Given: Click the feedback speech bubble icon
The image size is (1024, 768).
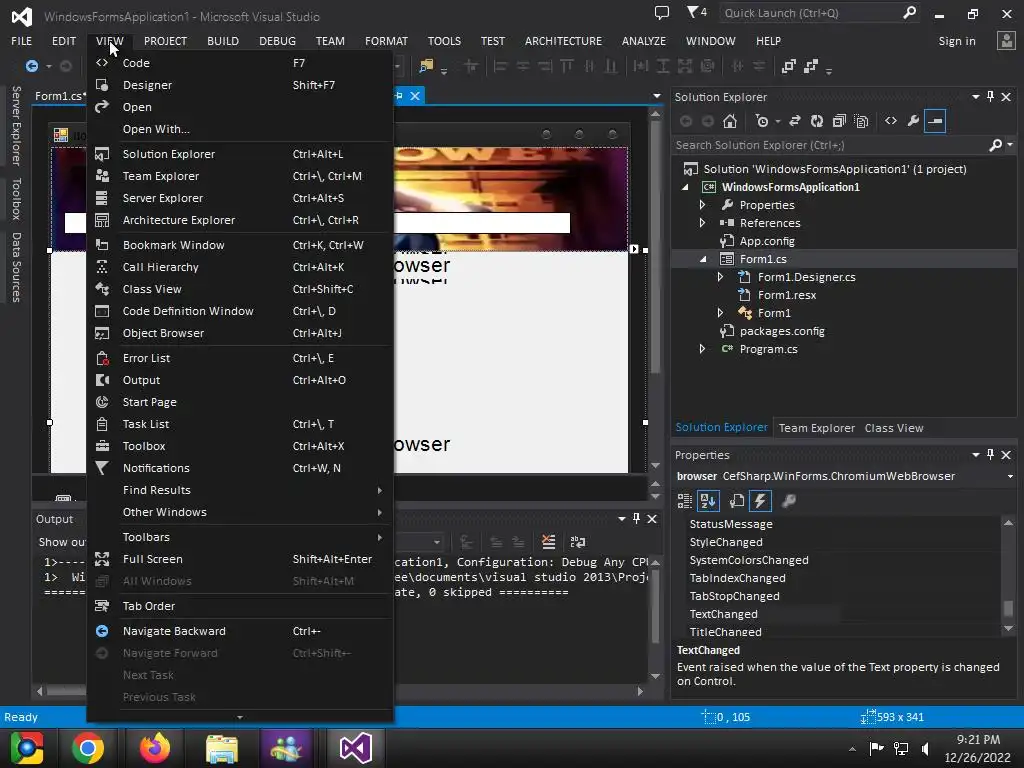Looking at the screenshot, I should coord(662,12).
